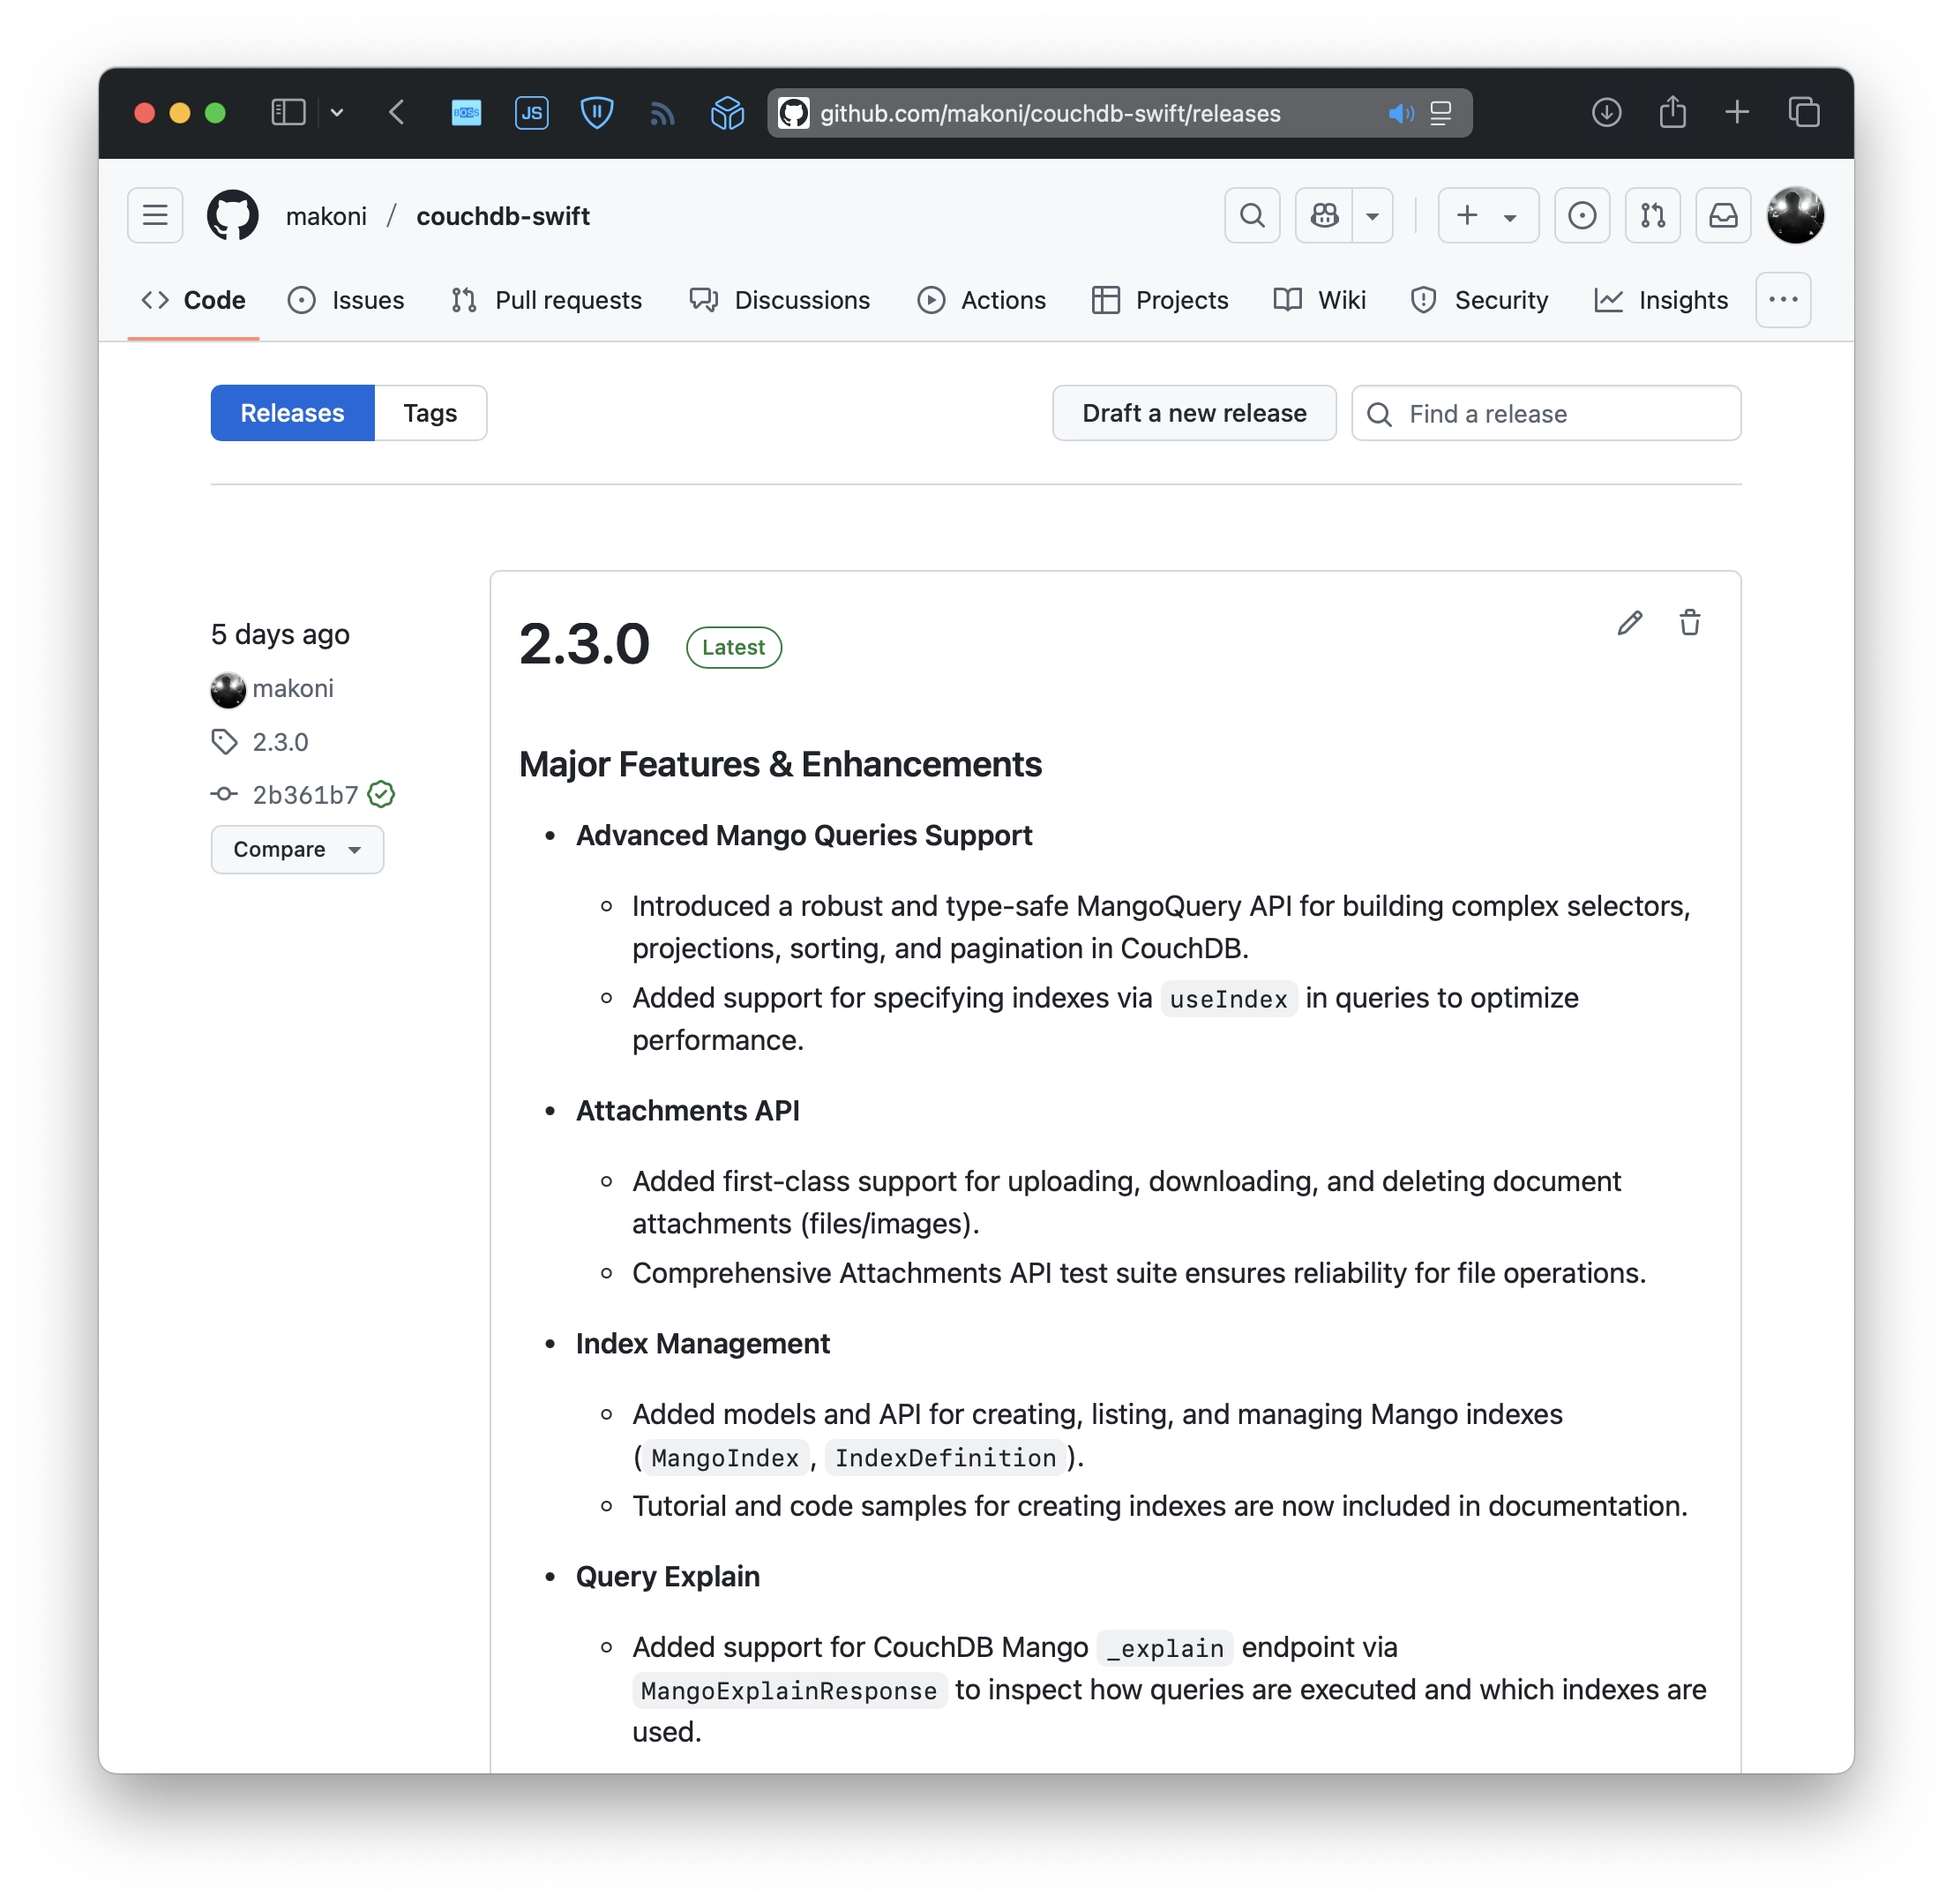This screenshot has height=1904, width=1953.
Task: Open the Insights tab
Action: [x=1661, y=300]
